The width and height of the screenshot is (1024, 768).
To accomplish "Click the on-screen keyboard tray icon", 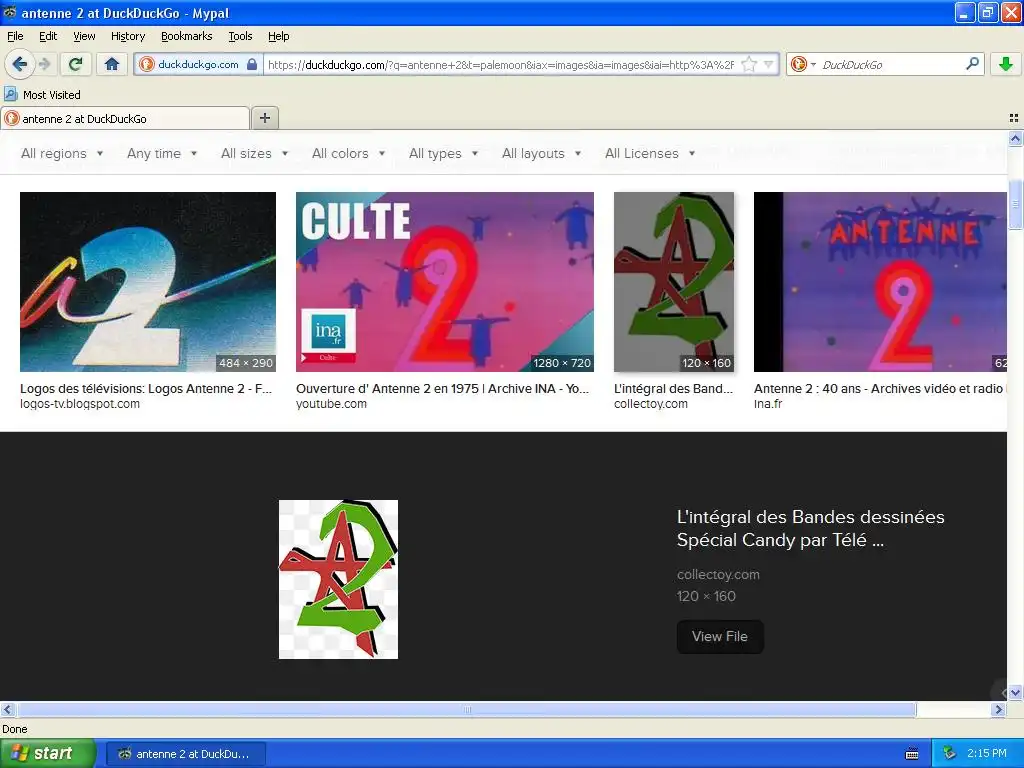I will [x=912, y=754].
